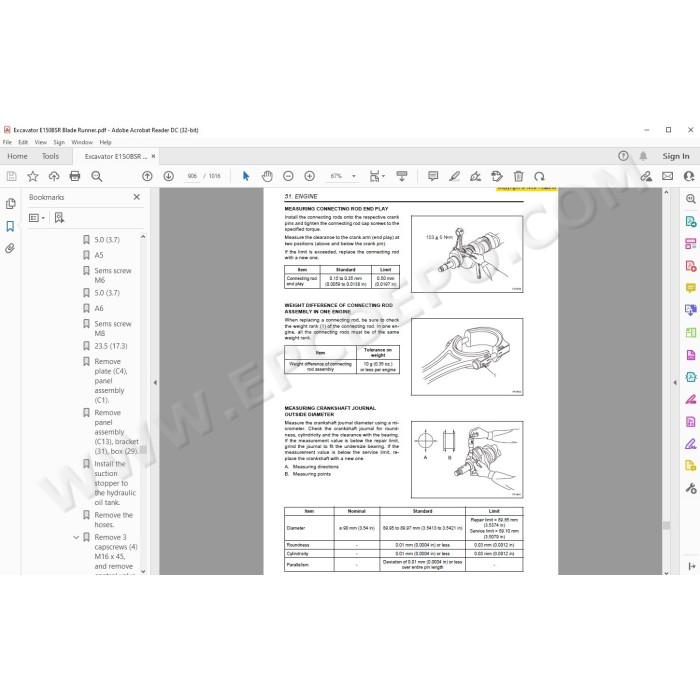Open the Sign document tool

[x=475, y=176]
